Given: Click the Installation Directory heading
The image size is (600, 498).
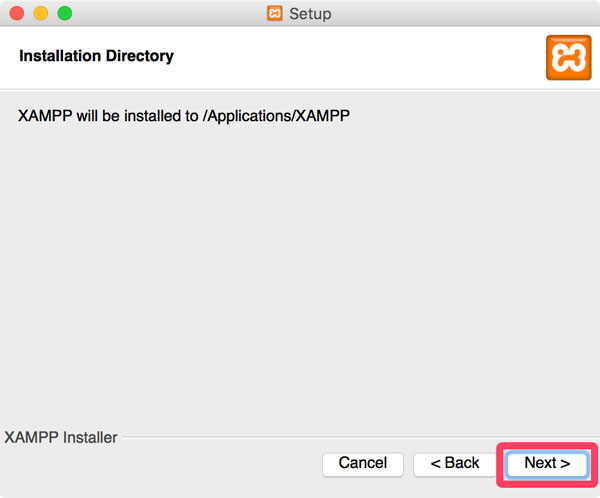Looking at the screenshot, I should click(96, 56).
